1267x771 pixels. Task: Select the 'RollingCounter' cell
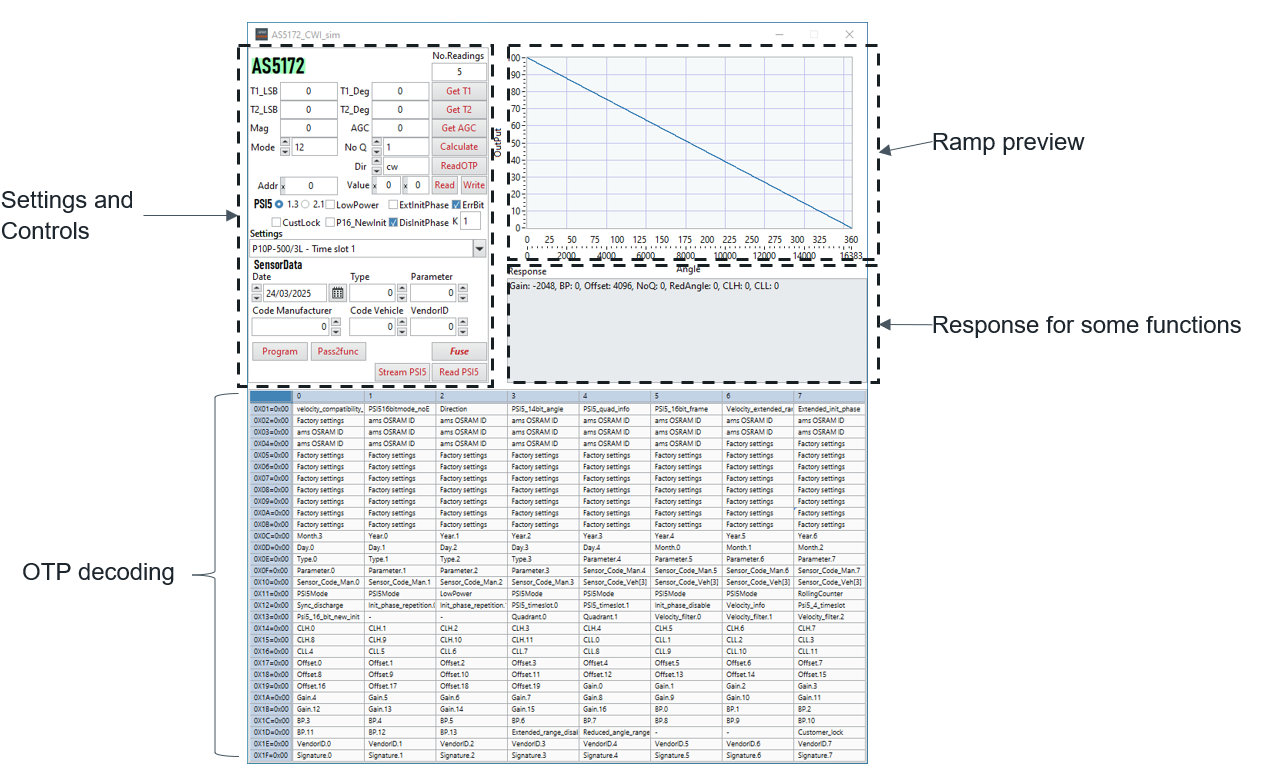(x=830, y=594)
